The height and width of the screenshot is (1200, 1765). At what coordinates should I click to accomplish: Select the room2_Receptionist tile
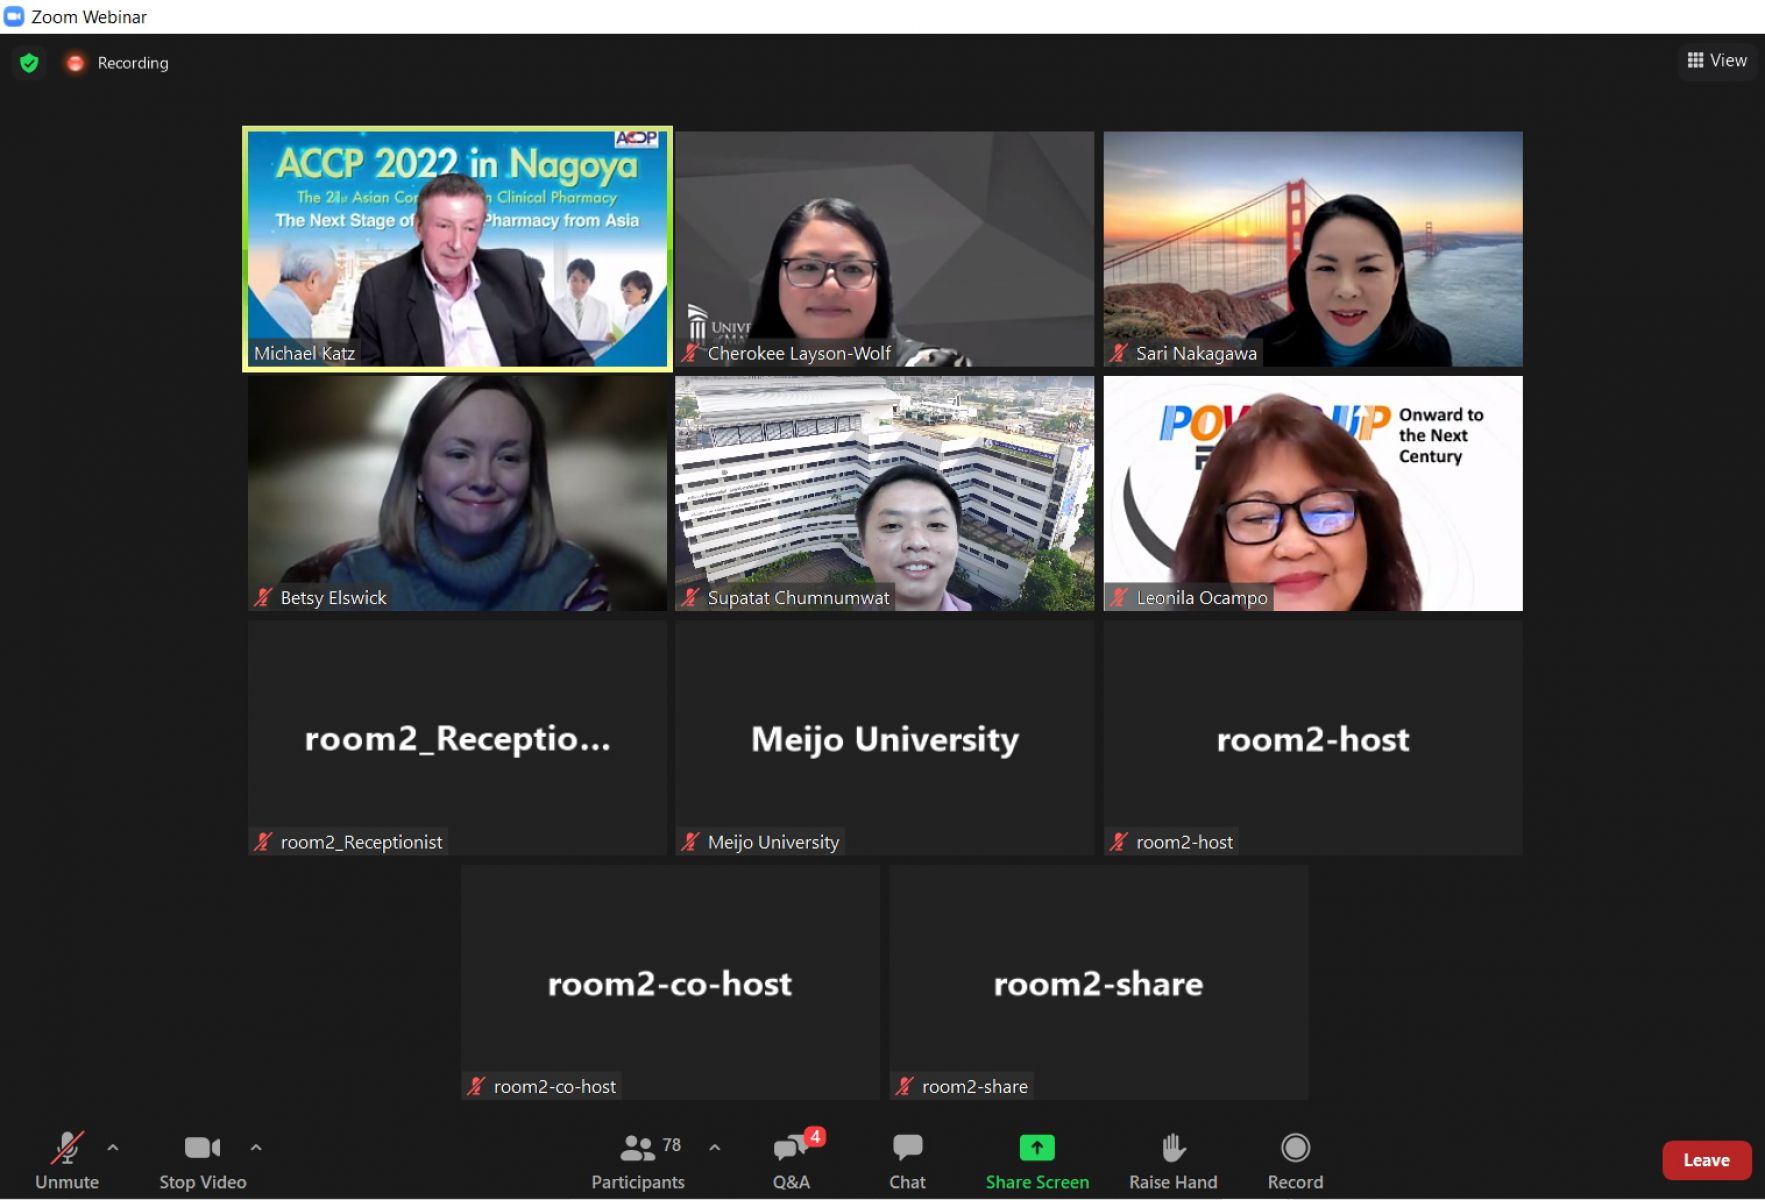pos(457,738)
